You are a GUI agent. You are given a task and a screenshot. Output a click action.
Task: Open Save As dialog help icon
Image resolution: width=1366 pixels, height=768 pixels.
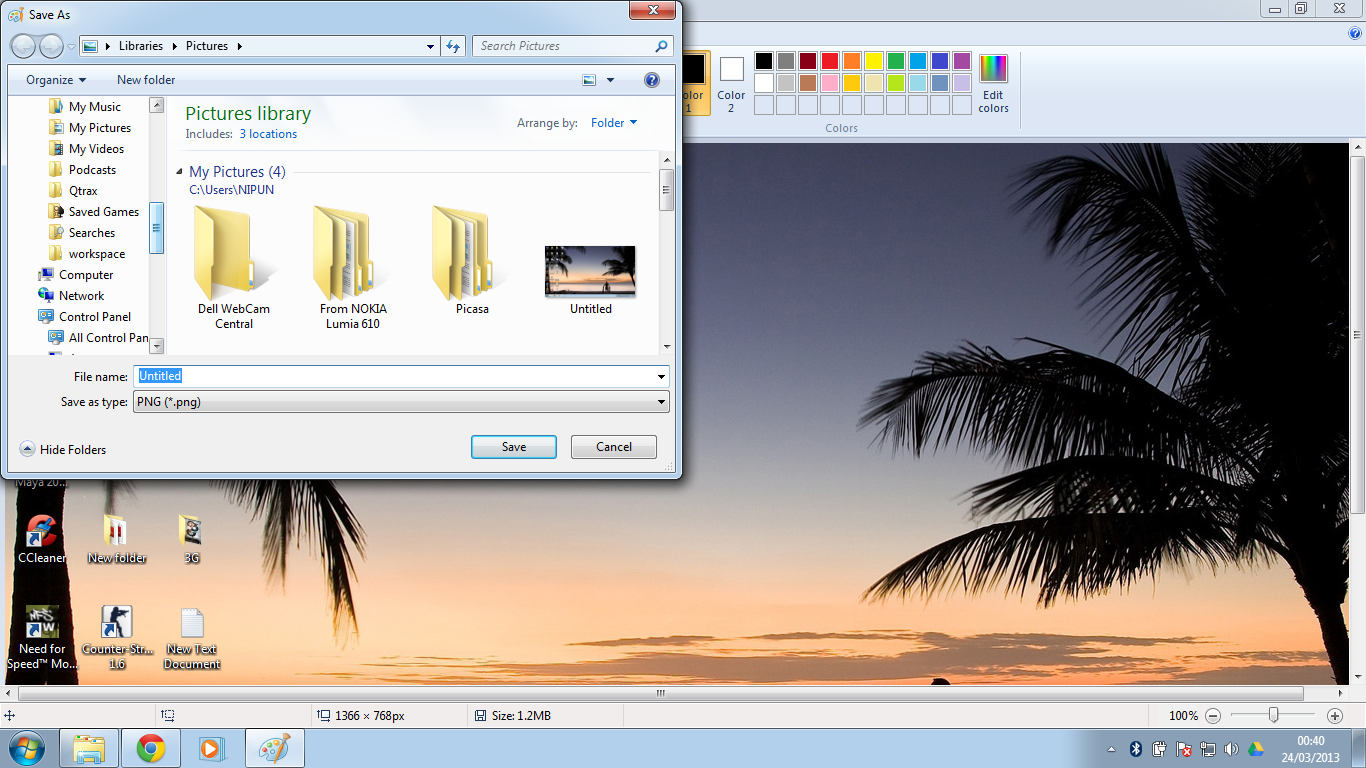click(x=652, y=80)
